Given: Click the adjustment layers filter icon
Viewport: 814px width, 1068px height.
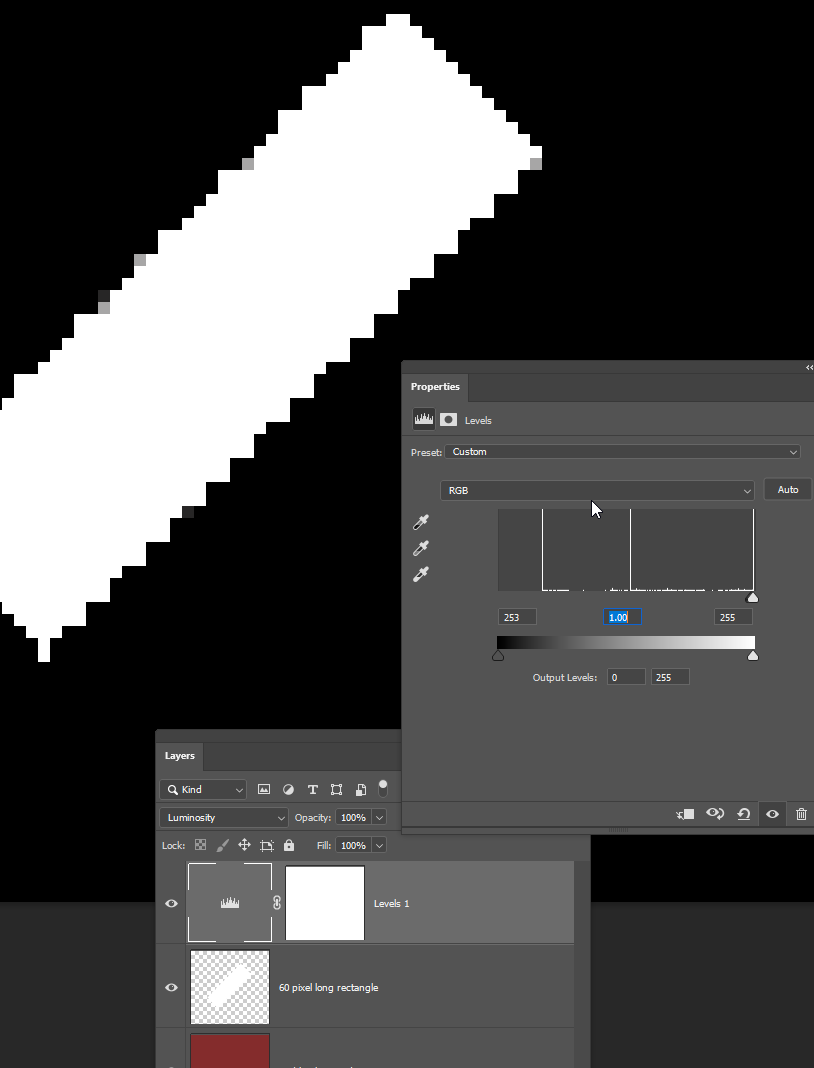Looking at the screenshot, I should click(288, 789).
